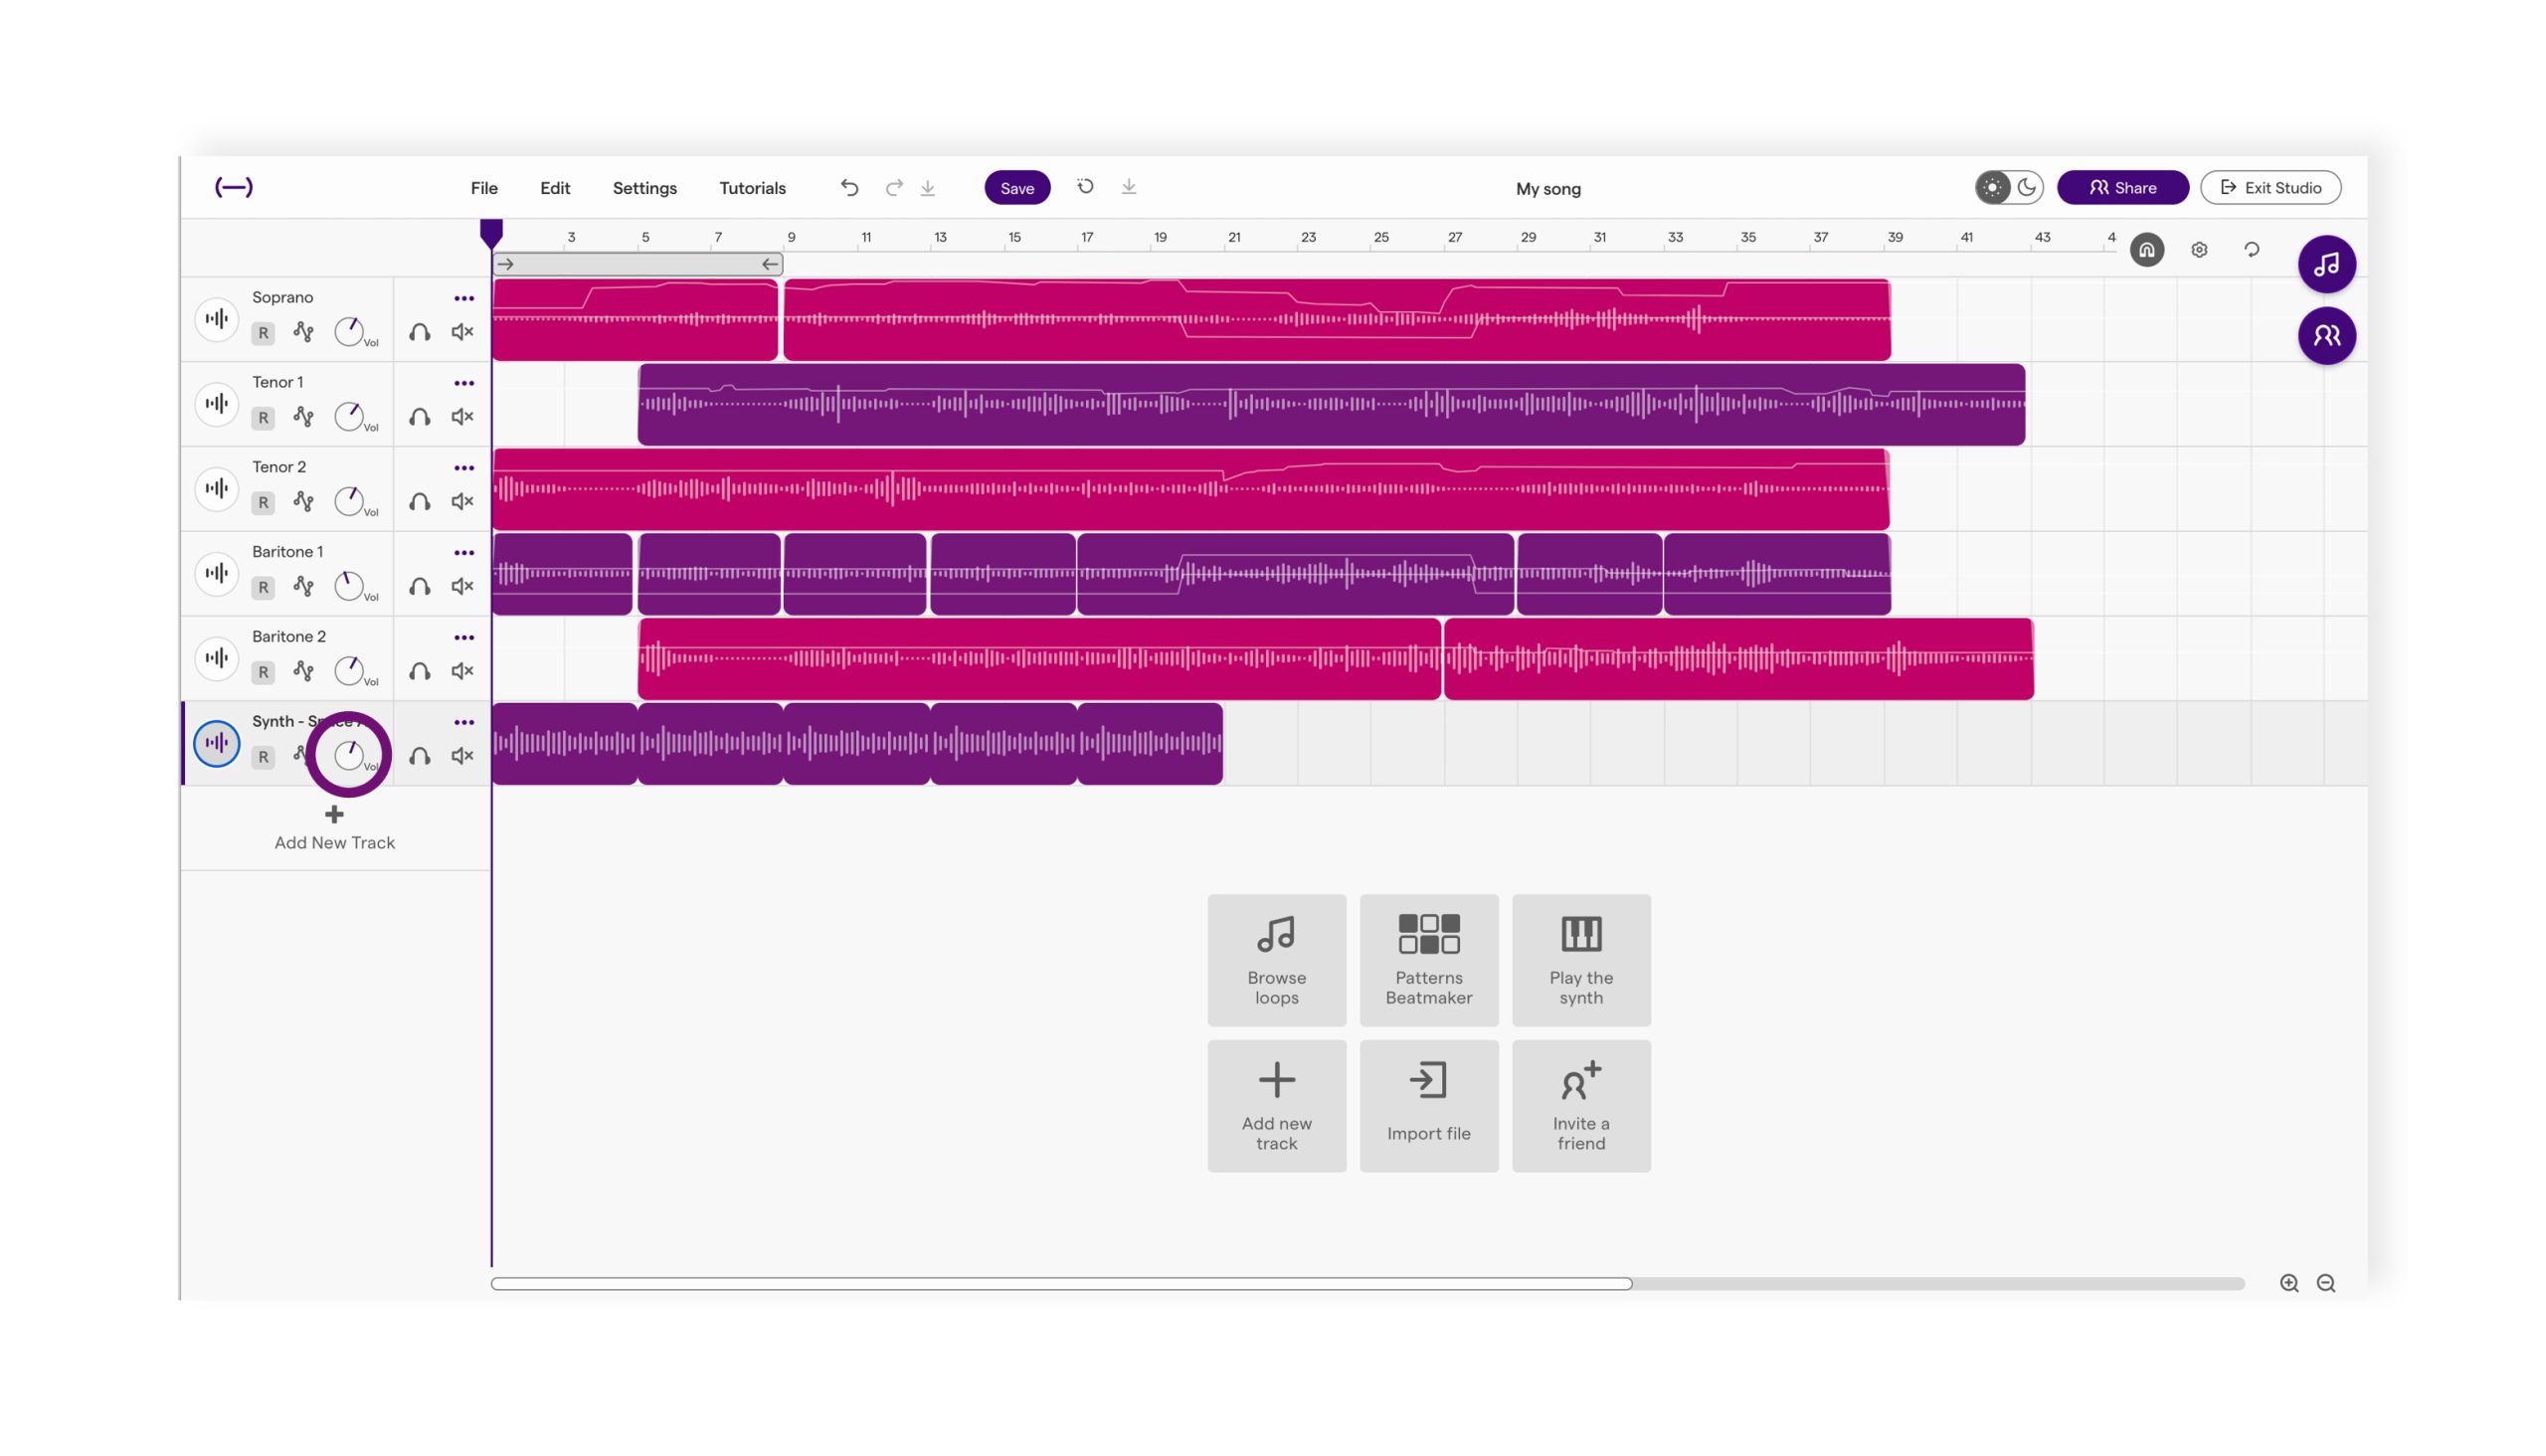
Task: Open the Patterns Beatmaker panel
Action: click(x=1427, y=958)
